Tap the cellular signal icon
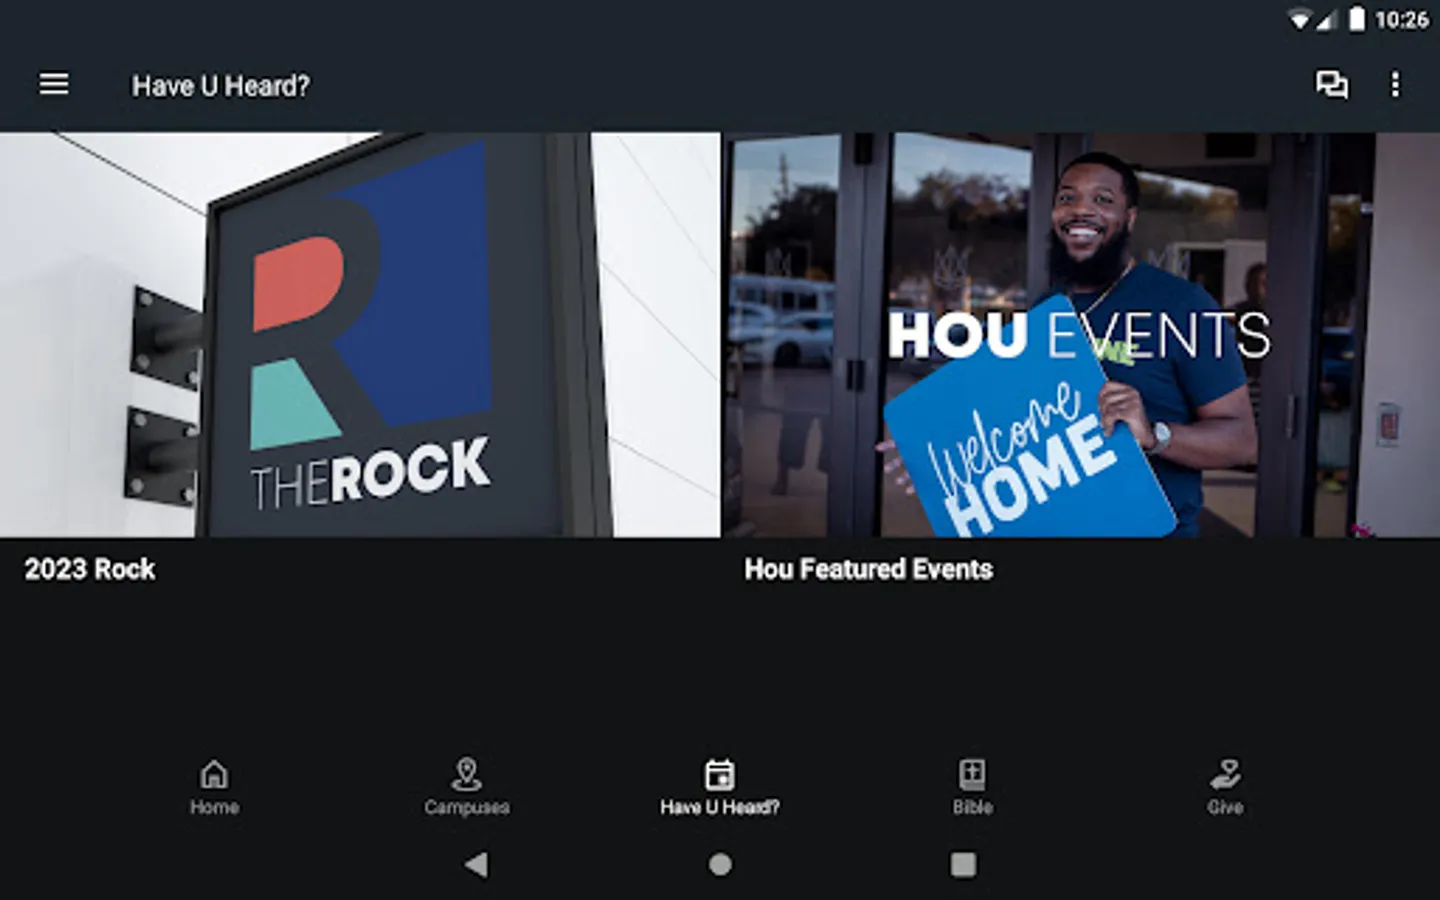The image size is (1440, 900). [1326, 20]
